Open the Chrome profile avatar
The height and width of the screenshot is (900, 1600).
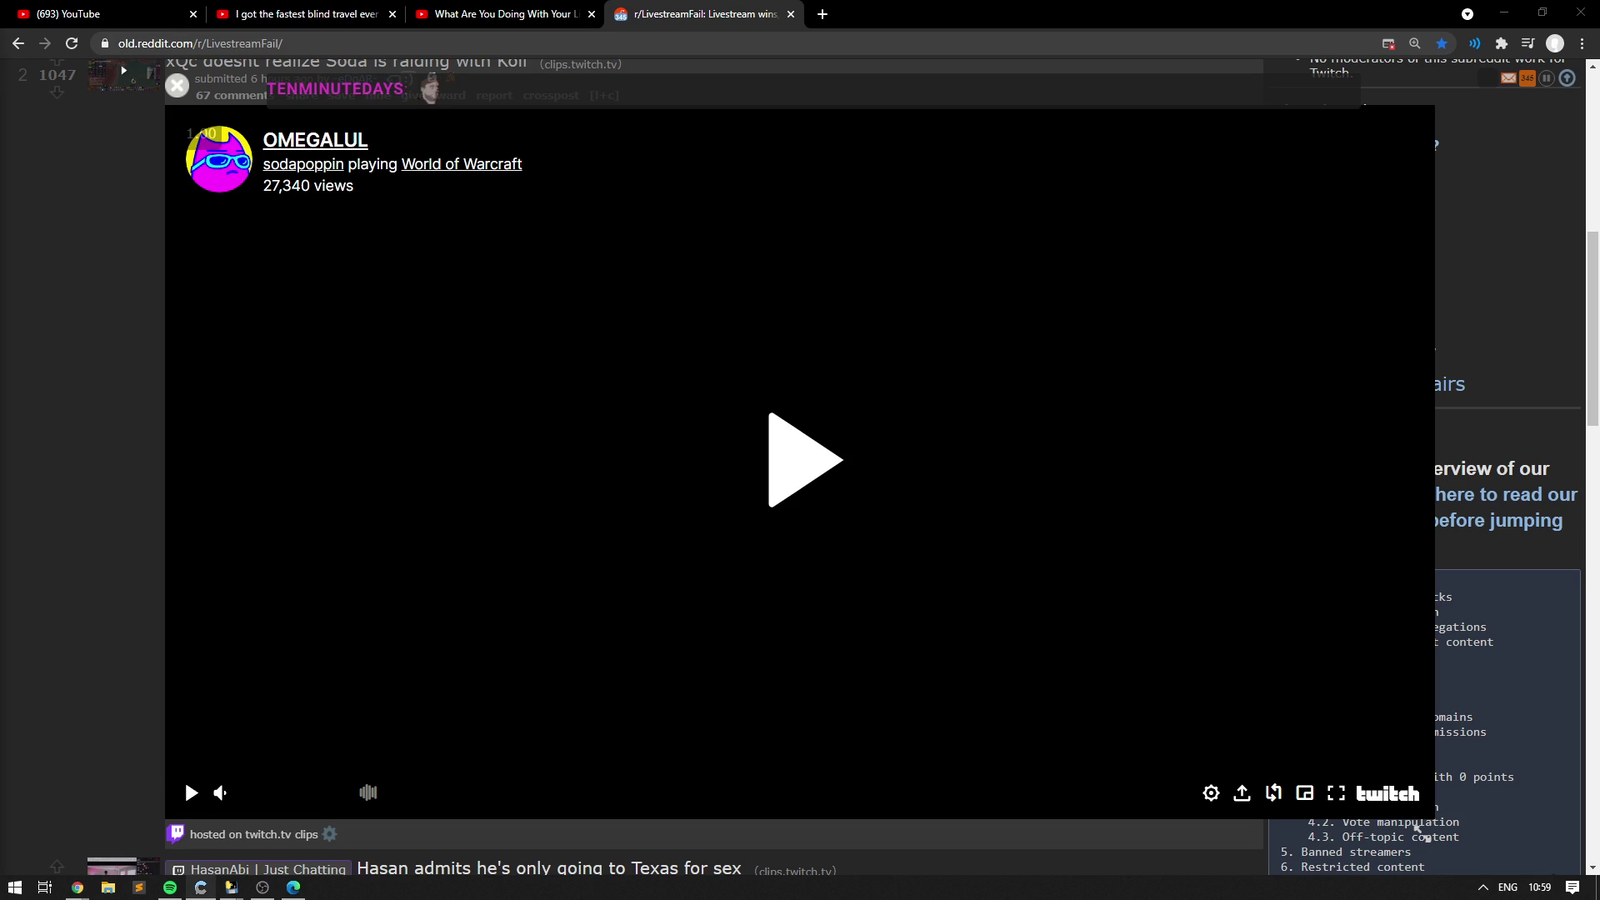1555,43
